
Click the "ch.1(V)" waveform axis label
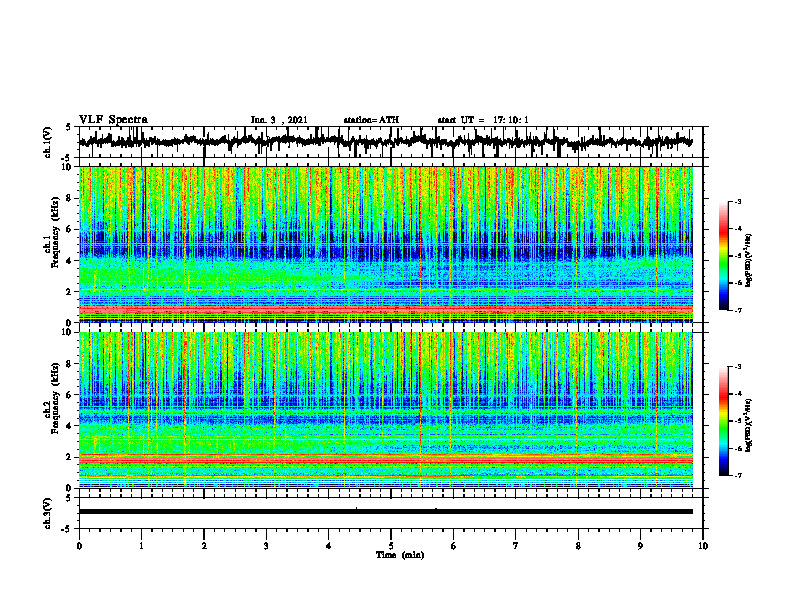(x=48, y=142)
